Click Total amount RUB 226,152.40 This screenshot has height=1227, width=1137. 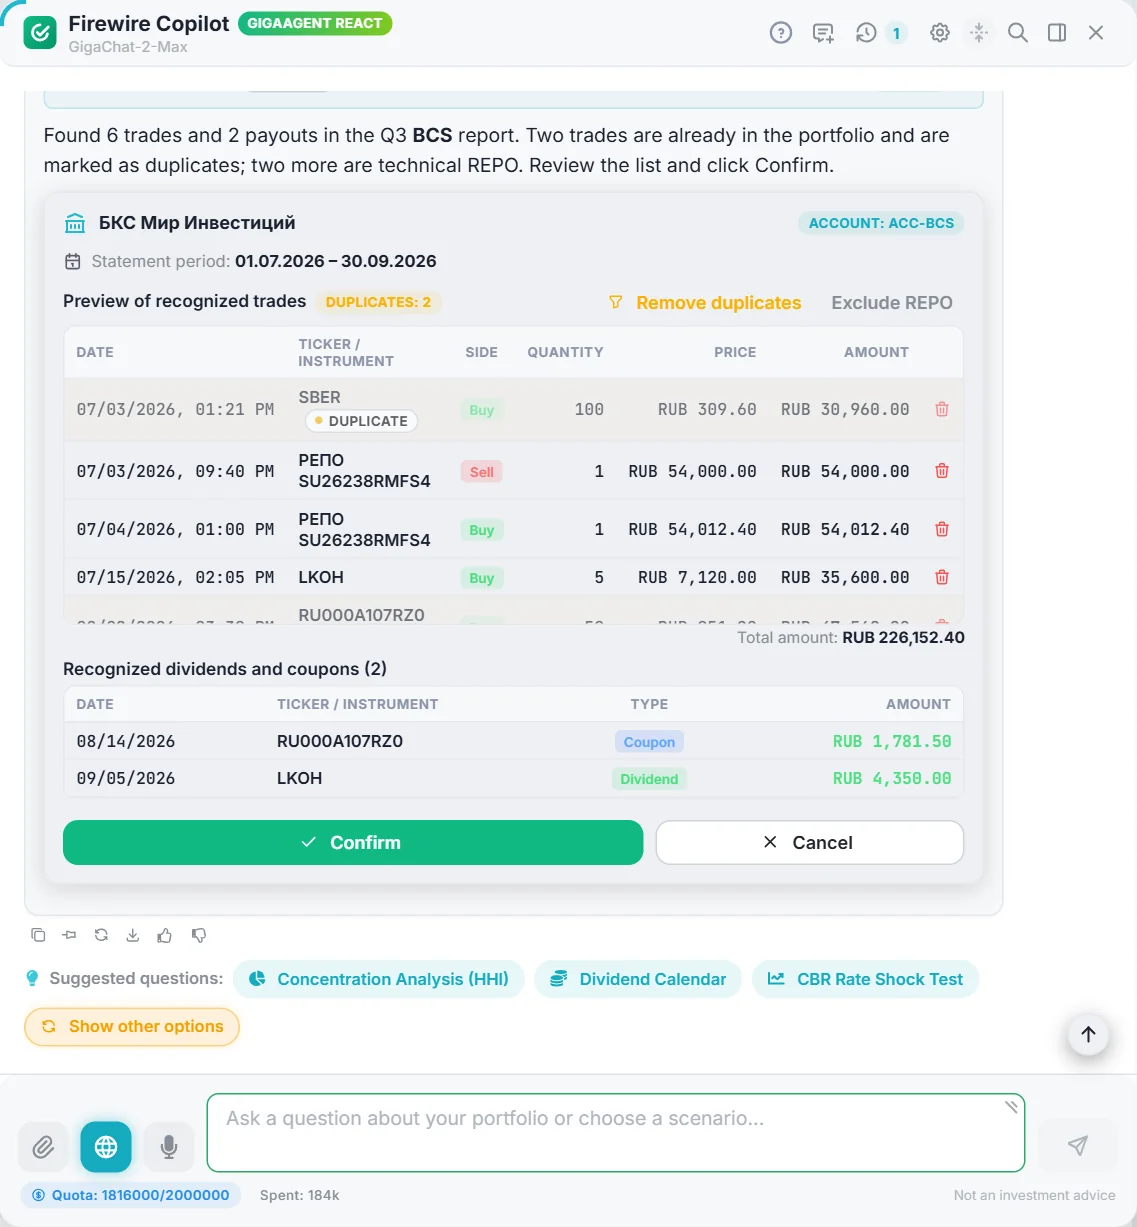coord(851,637)
